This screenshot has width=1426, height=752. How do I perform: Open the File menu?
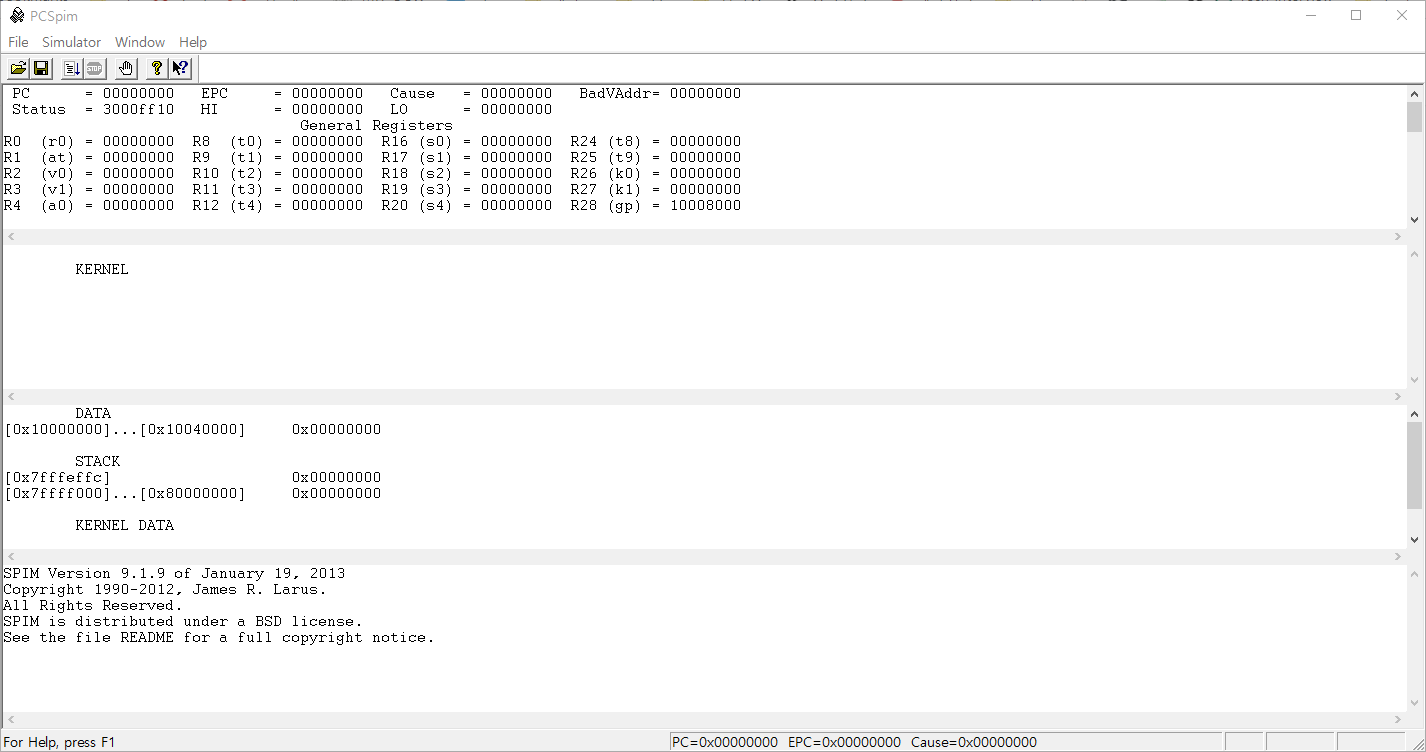(18, 42)
